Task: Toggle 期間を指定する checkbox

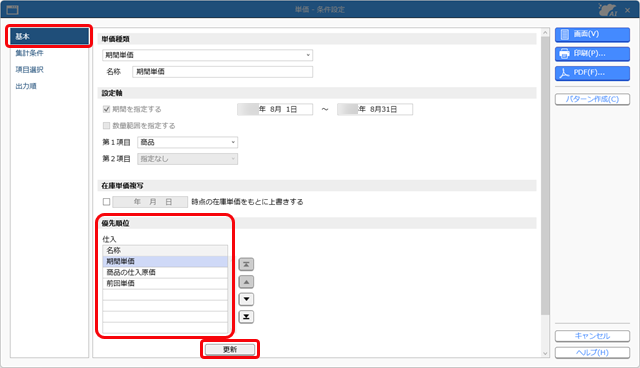Action: pos(107,109)
